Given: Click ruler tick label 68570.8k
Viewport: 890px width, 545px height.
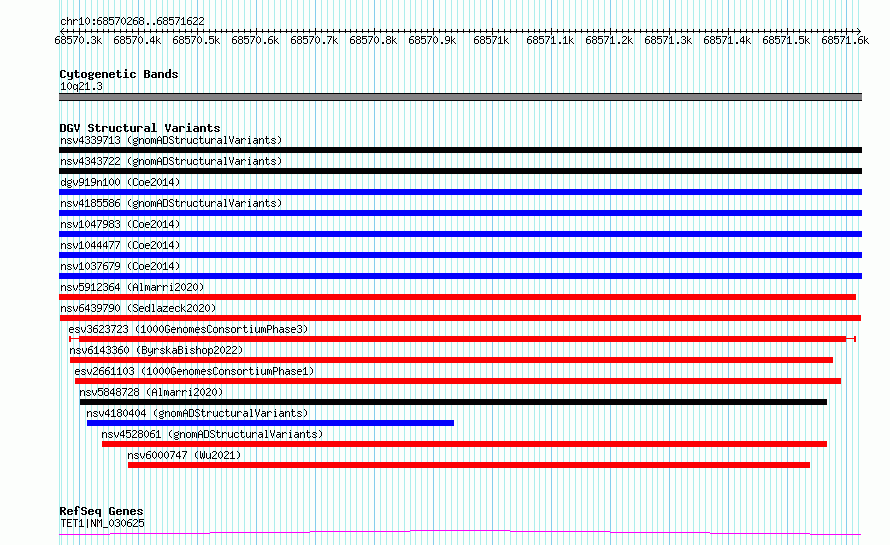Looking at the screenshot, I should click(373, 41).
